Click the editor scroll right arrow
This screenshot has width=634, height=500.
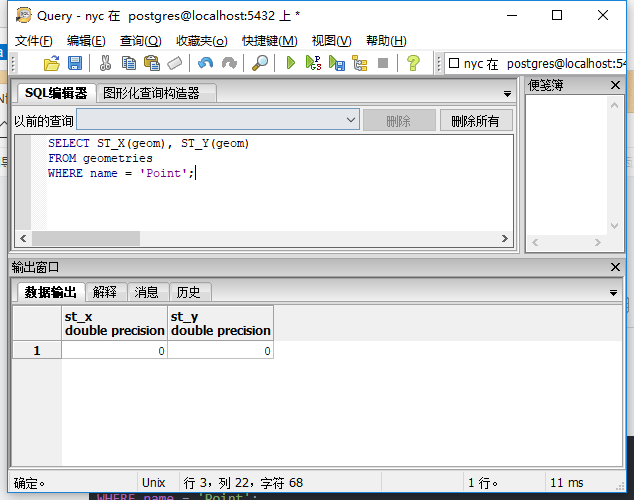505,238
